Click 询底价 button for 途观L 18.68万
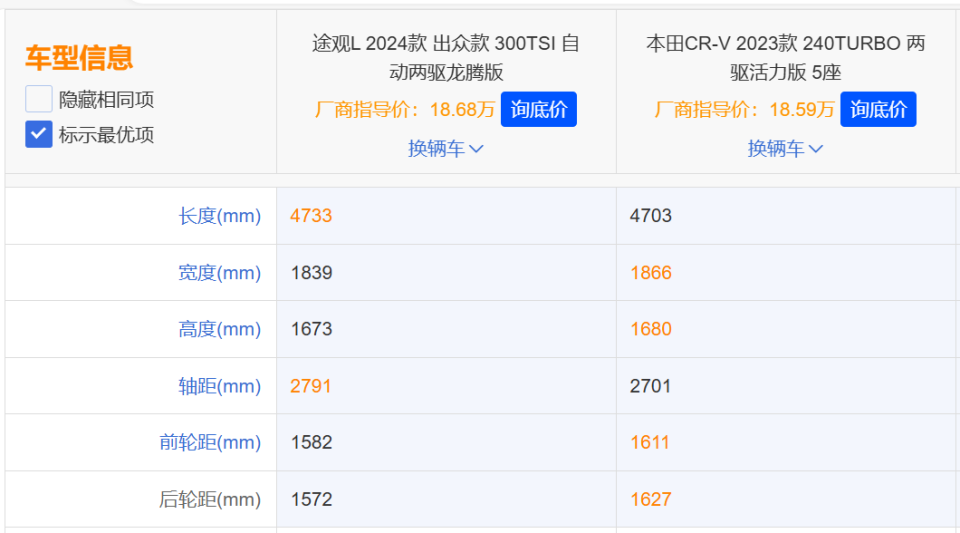The image size is (960, 533). click(x=539, y=110)
